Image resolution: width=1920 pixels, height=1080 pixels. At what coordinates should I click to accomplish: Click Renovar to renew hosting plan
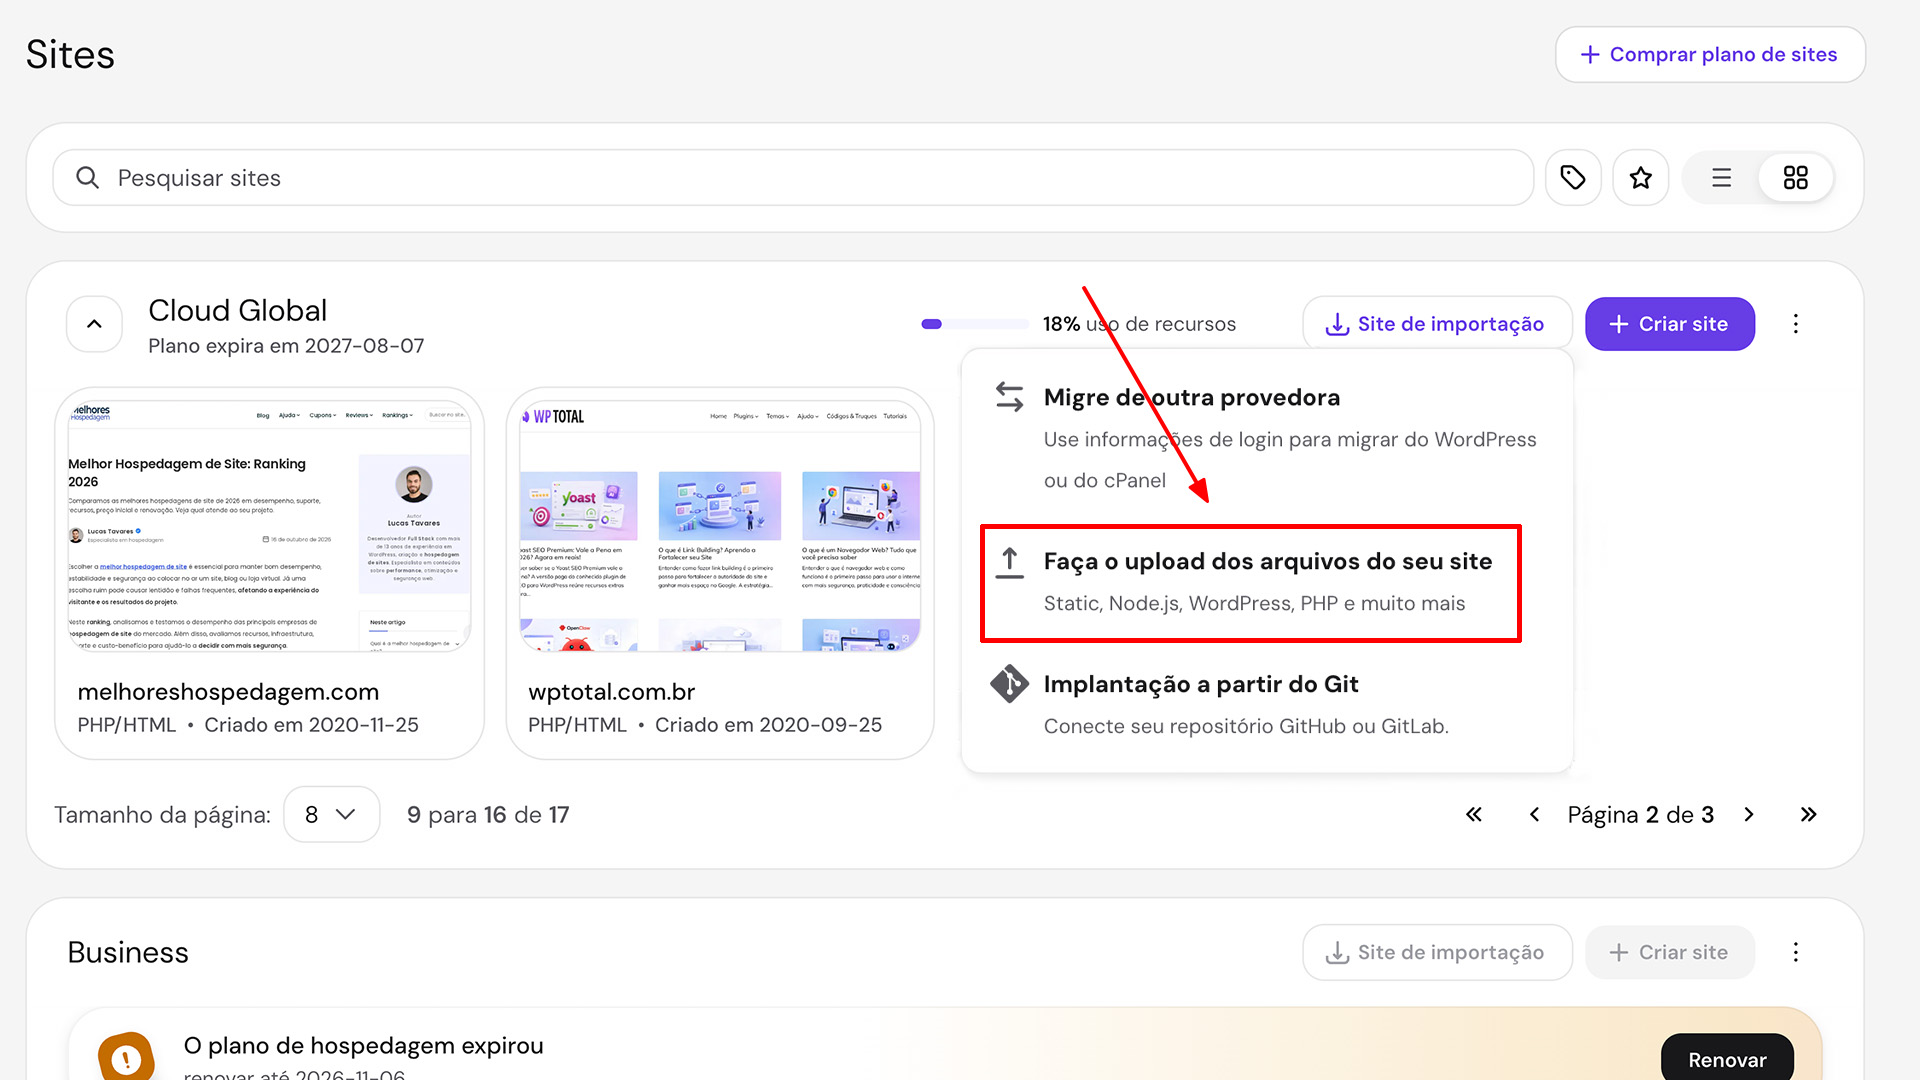[x=1727, y=1059]
